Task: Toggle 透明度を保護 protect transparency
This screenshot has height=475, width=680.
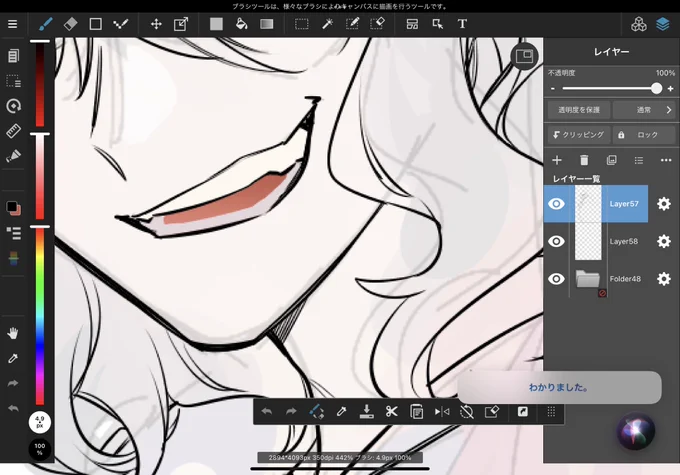Action: (579, 110)
